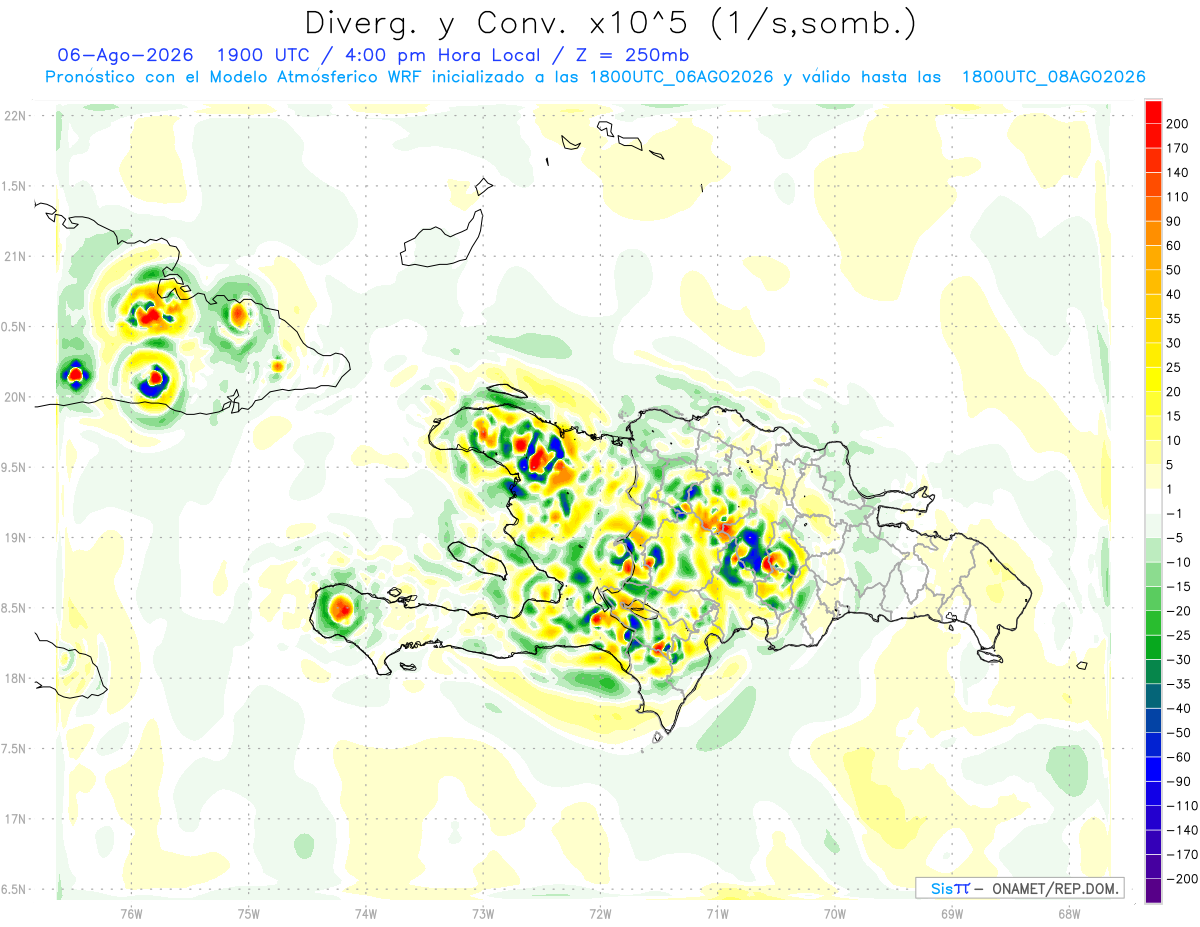Click the "69W" longitude label
Screen dimensions: 1200x927
point(952,914)
